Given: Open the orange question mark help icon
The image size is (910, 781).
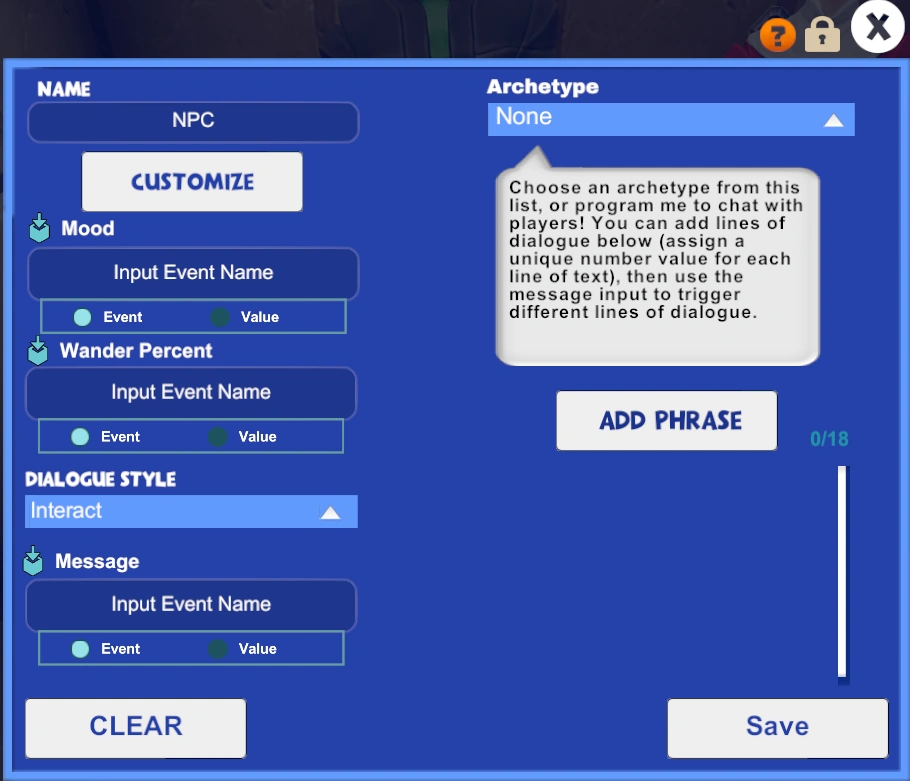Looking at the screenshot, I should (777, 35).
